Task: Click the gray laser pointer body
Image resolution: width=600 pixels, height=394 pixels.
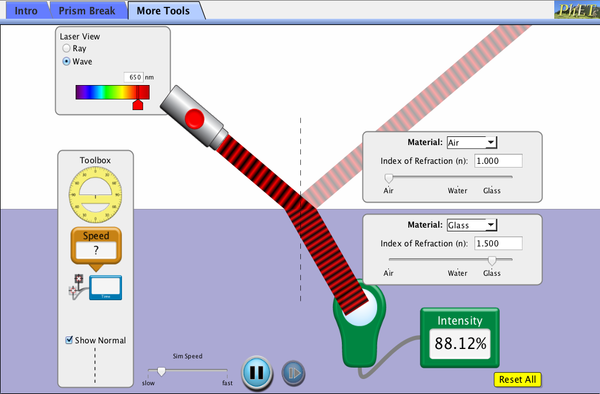Action: [194, 117]
